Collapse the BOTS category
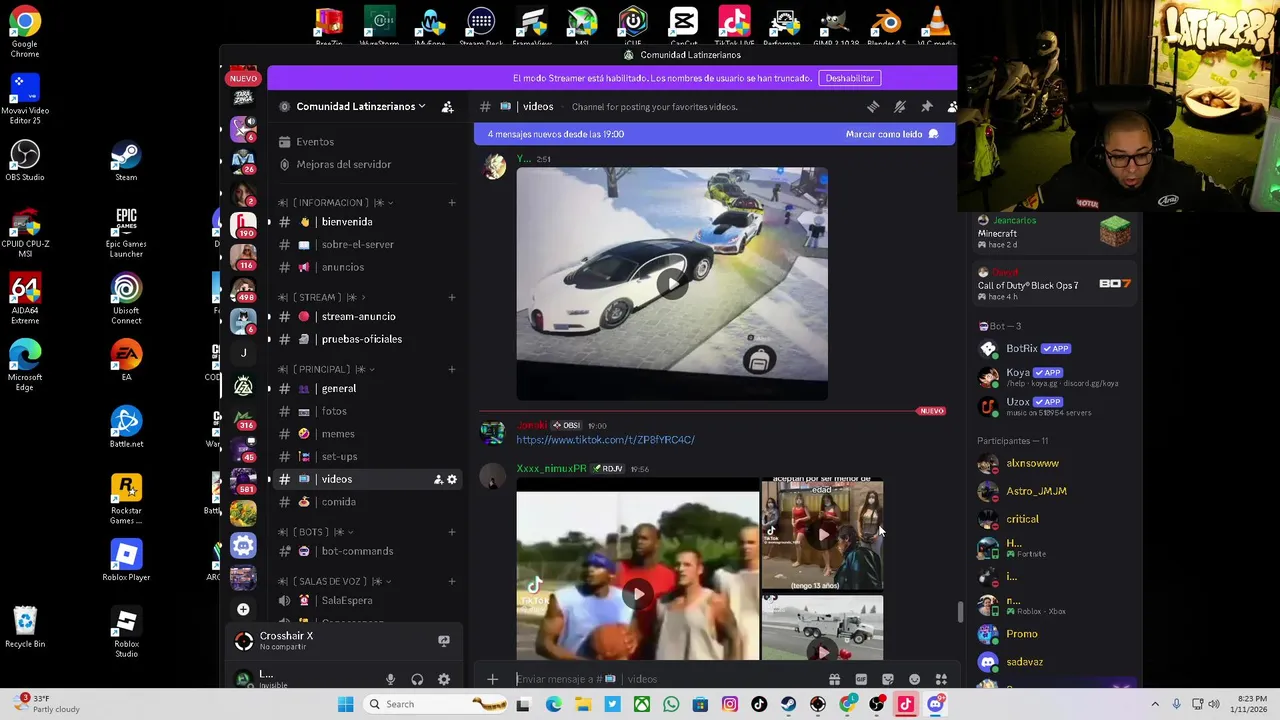 coord(315,532)
